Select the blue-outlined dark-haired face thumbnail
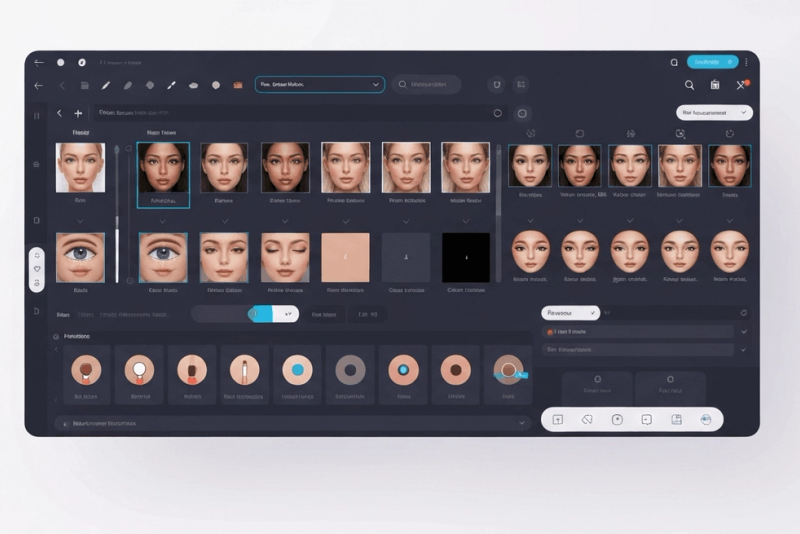Viewport: 800px width, 534px height. [163, 175]
